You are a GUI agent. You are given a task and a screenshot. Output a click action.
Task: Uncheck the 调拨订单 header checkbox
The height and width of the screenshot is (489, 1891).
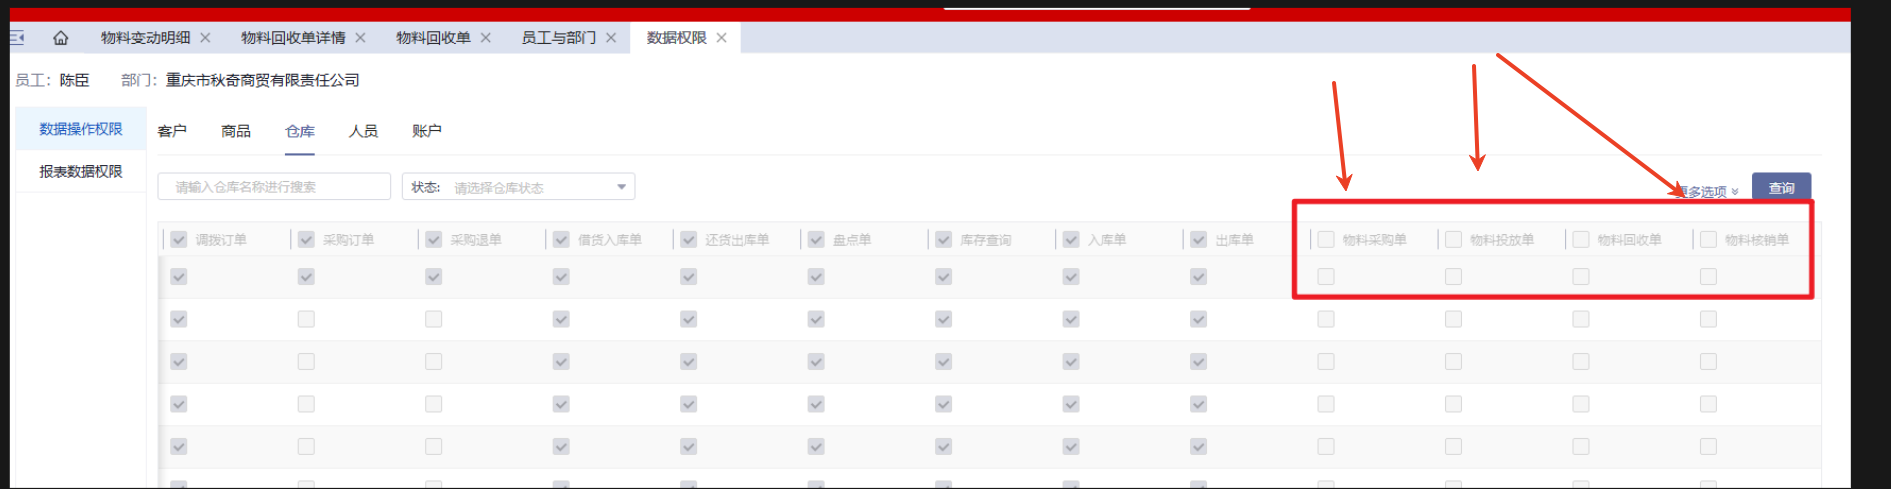coord(179,240)
